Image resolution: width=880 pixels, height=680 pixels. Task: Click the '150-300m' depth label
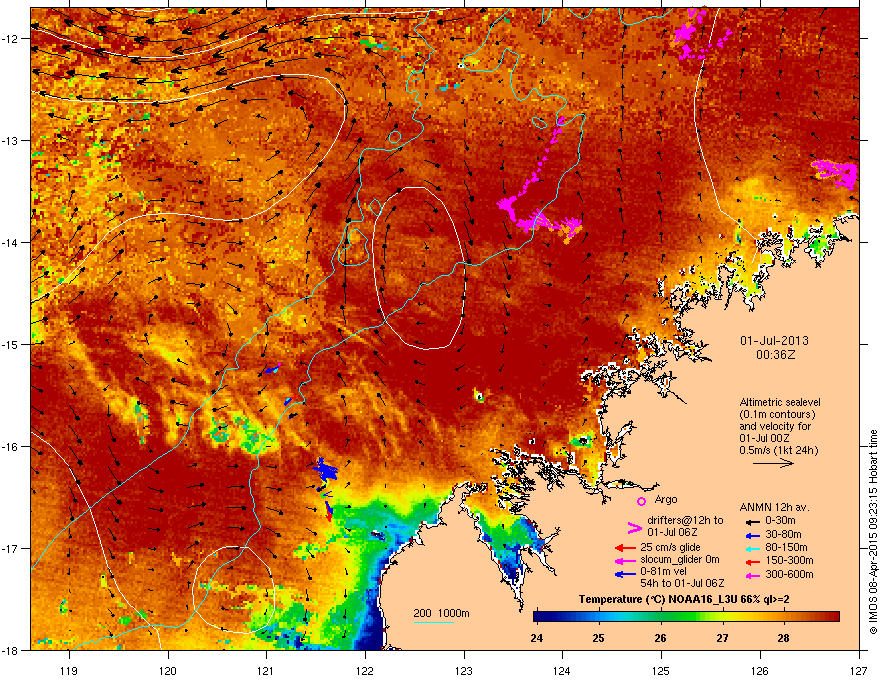789,560
